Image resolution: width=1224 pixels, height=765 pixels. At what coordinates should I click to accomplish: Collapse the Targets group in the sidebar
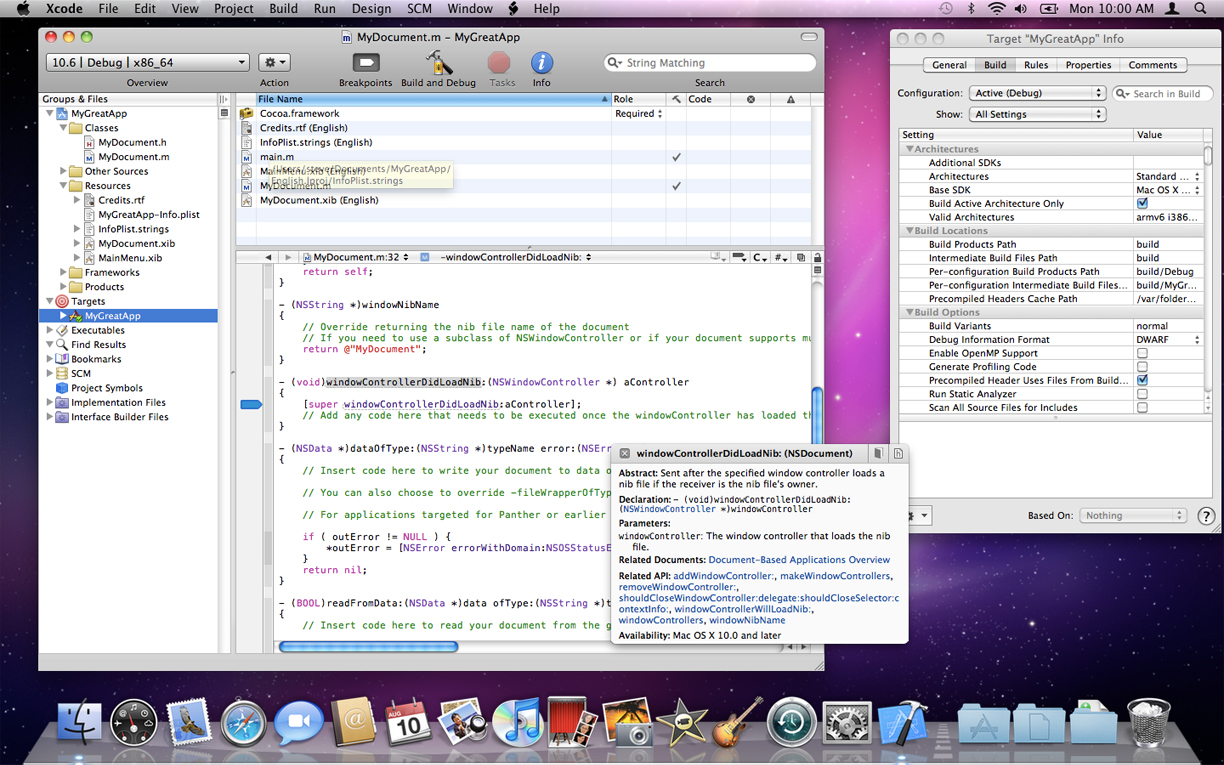coord(49,301)
